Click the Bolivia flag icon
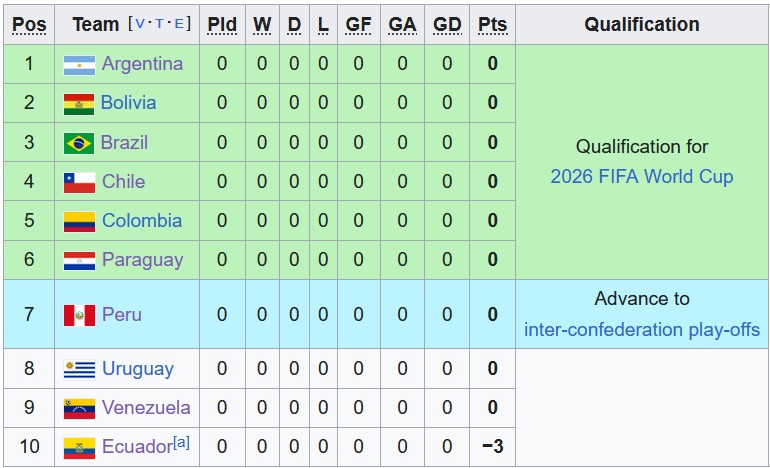 (79, 104)
